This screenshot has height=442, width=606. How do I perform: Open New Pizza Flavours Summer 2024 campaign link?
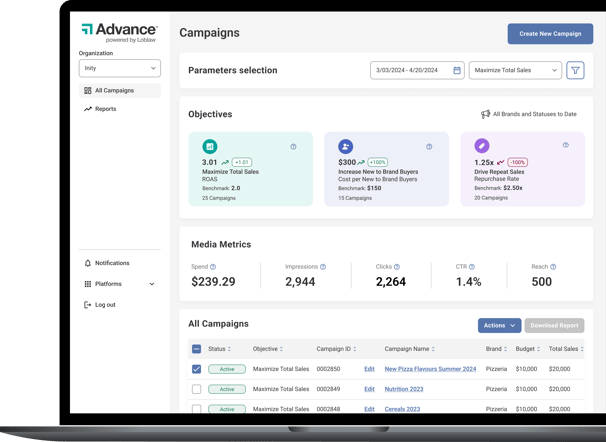(430, 369)
